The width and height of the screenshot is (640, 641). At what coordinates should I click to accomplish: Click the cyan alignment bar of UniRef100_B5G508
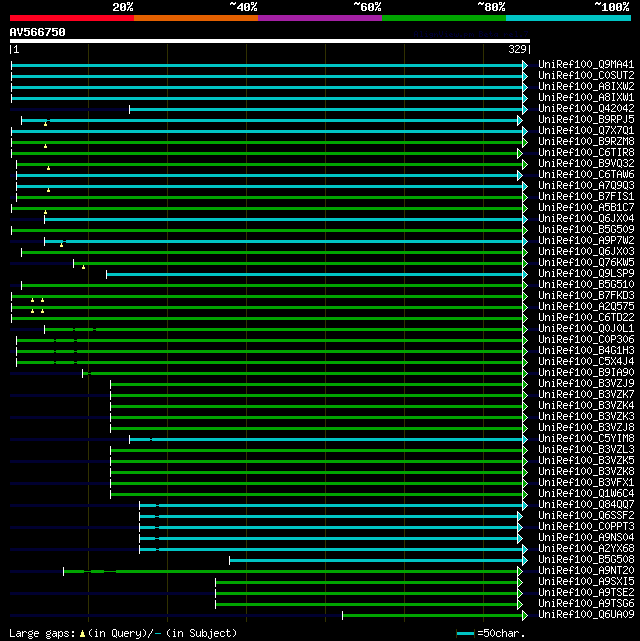(x=376, y=560)
